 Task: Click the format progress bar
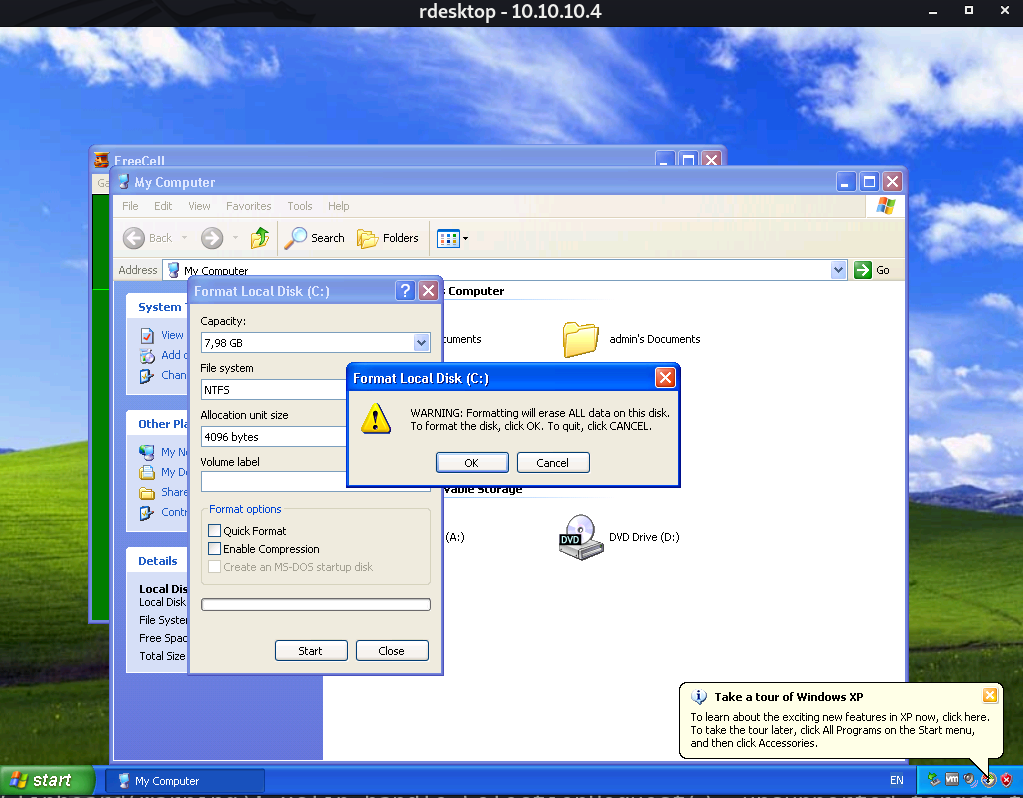[316, 604]
